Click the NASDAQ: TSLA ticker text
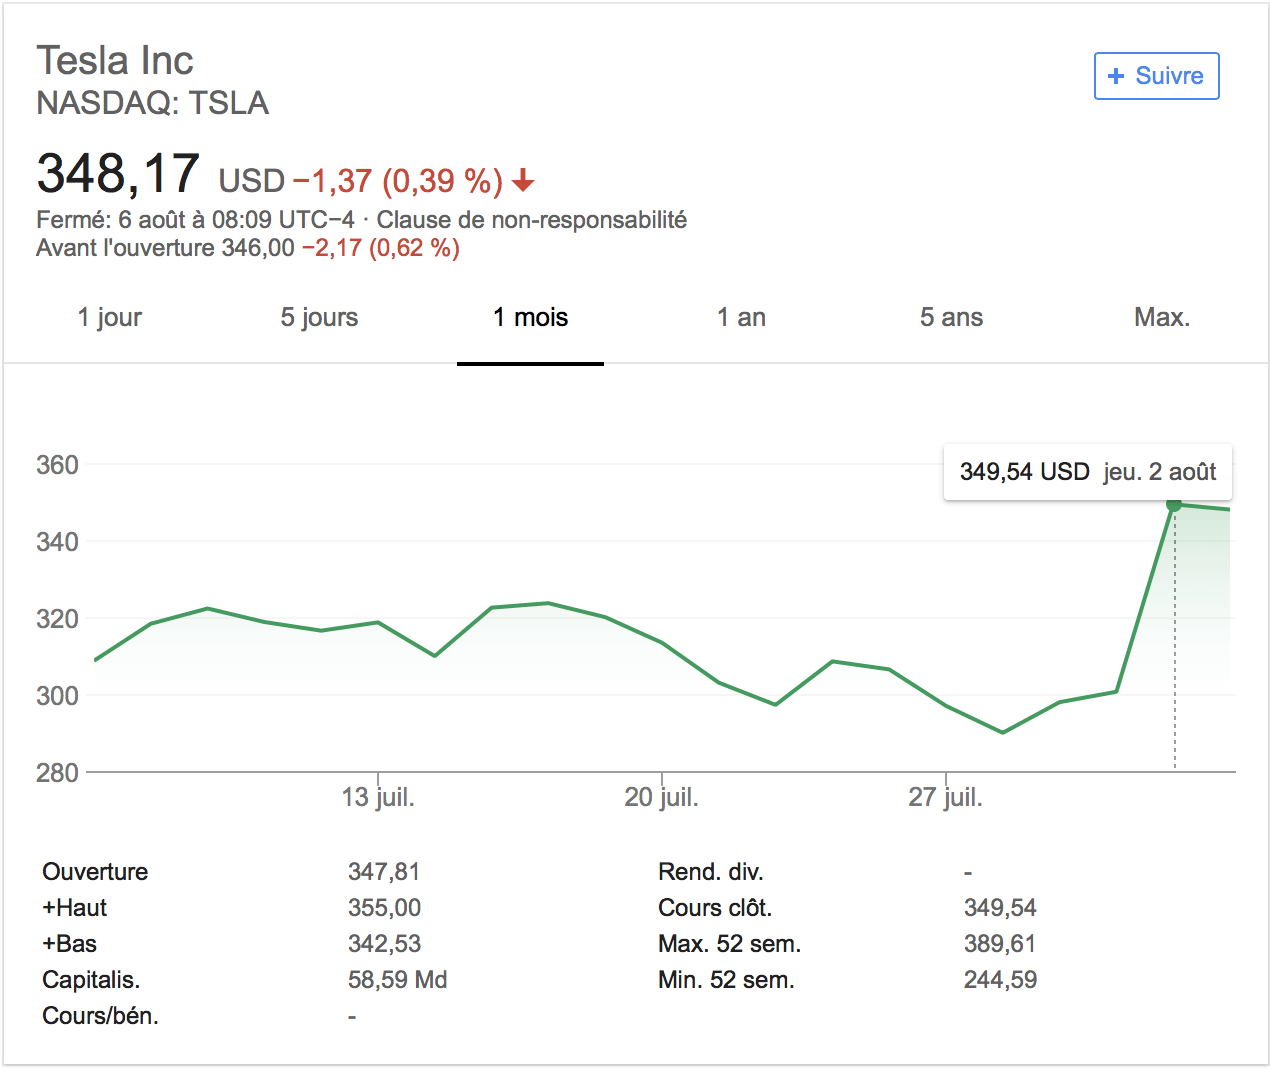1270x1068 pixels. (152, 103)
